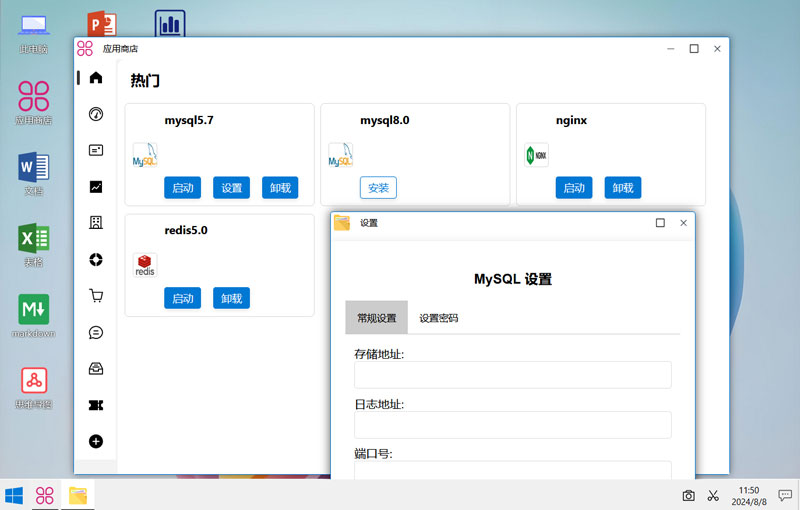
Task: Click the plus add icon in sidebar
Action: tap(96, 441)
